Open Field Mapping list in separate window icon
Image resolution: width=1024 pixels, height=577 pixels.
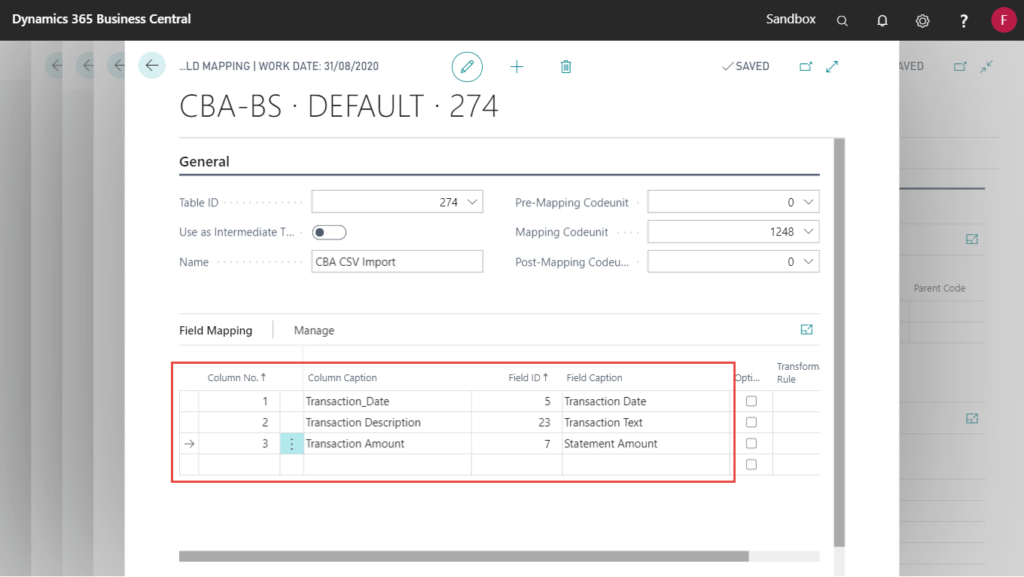(807, 328)
